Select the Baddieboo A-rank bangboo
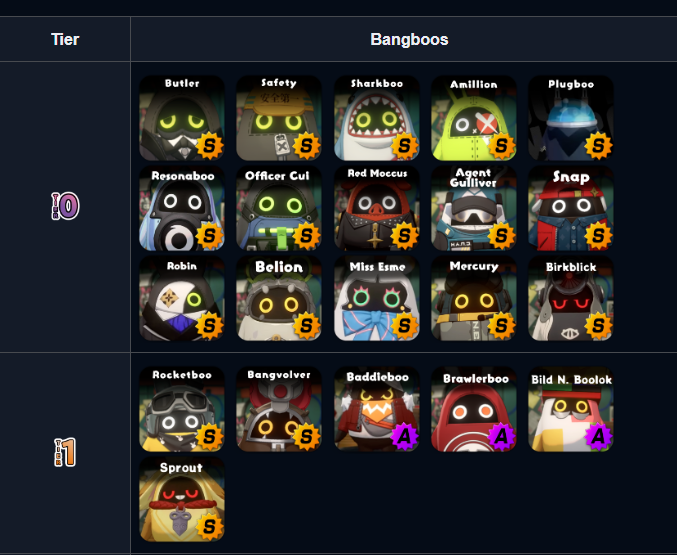The image size is (677, 555). (376, 409)
